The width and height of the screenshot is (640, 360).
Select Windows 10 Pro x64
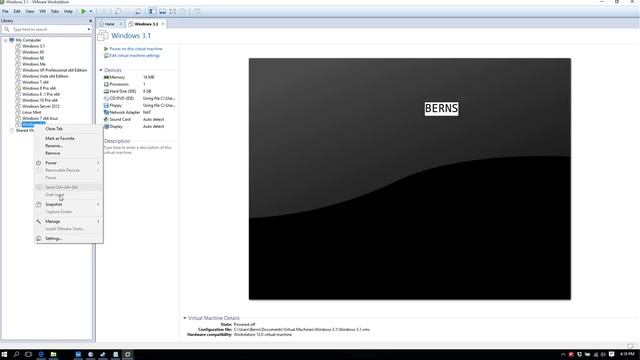[40, 100]
